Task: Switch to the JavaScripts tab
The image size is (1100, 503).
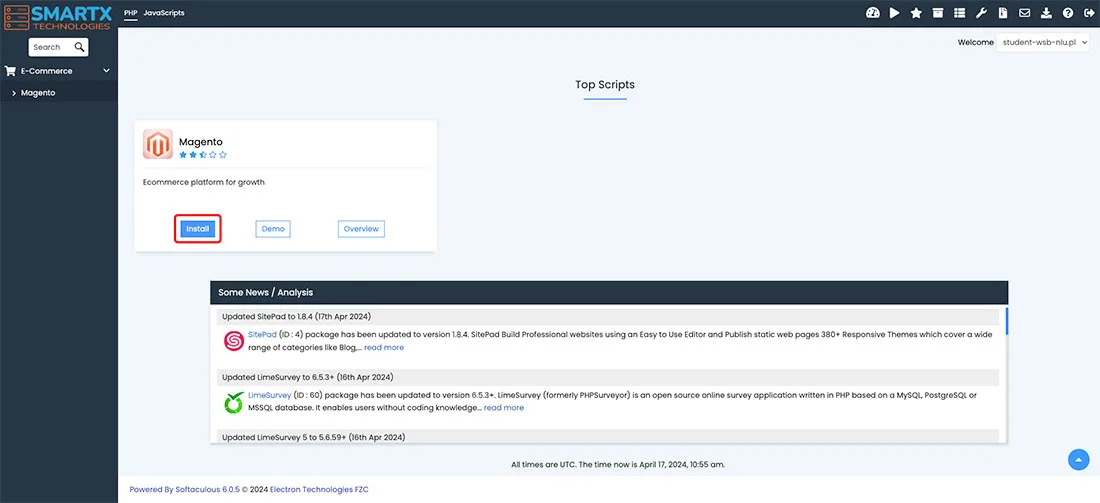Action: tap(164, 13)
